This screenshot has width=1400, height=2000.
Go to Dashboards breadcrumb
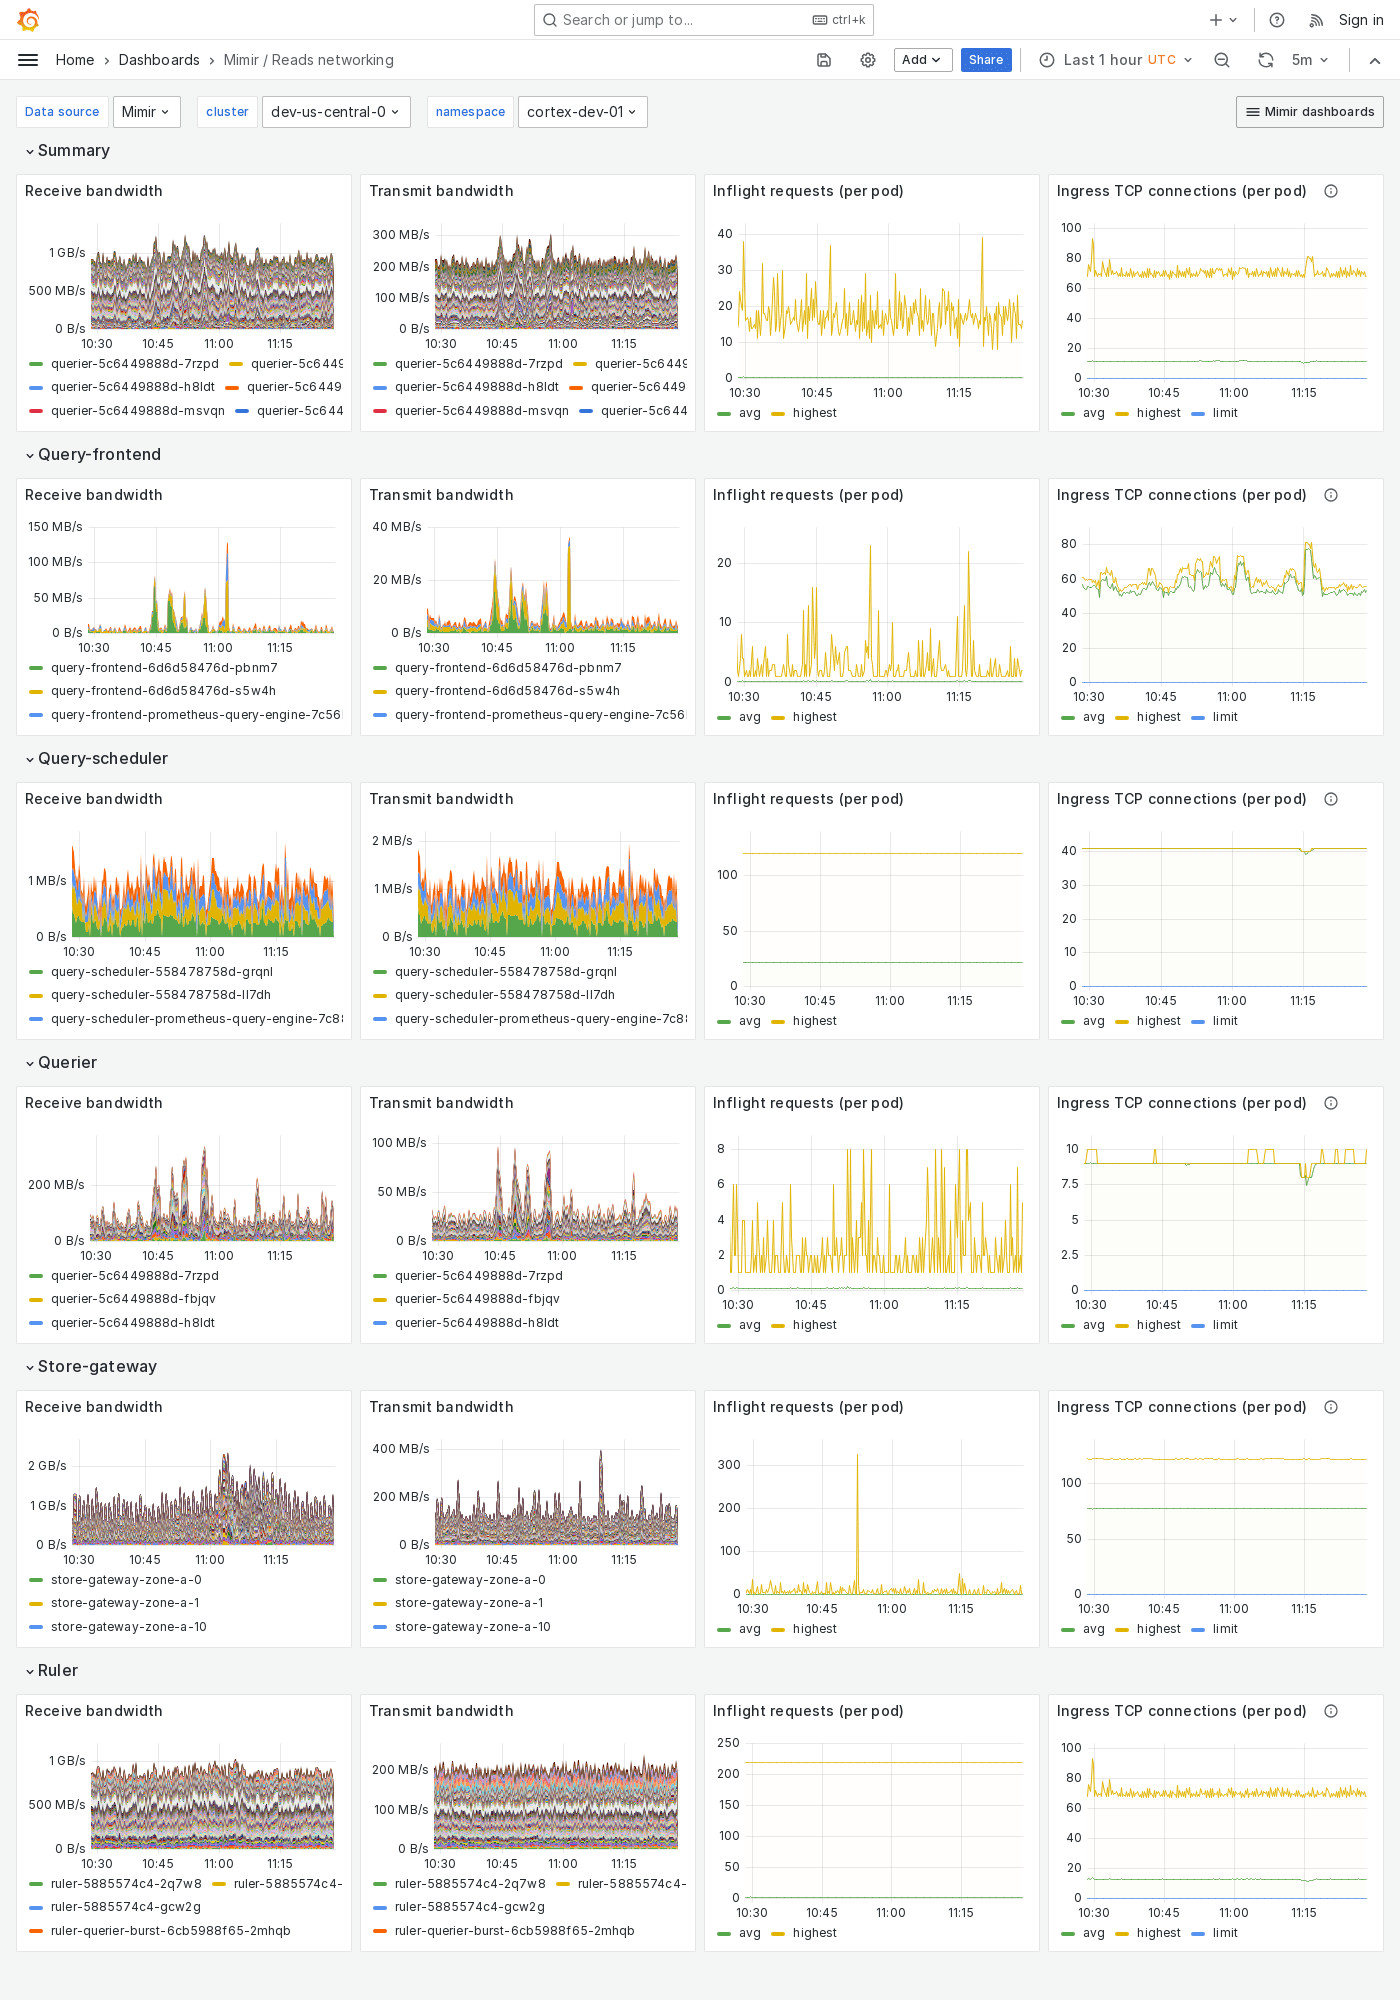(x=159, y=60)
